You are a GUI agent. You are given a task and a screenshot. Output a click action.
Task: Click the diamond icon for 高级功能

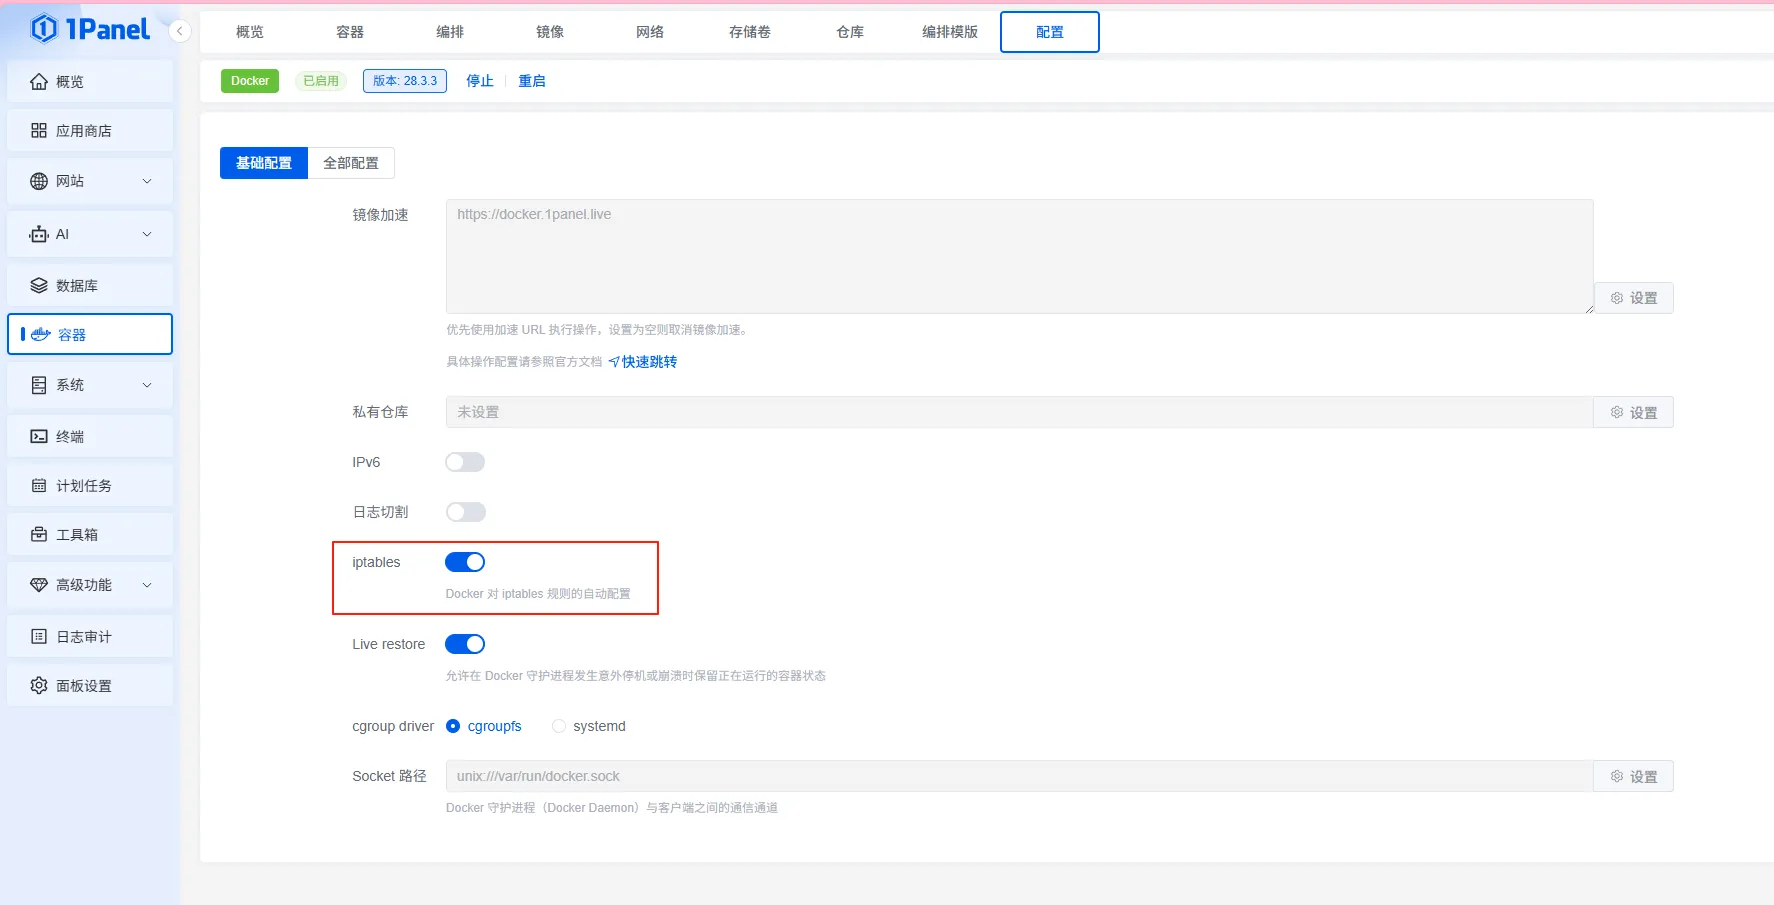(x=39, y=585)
